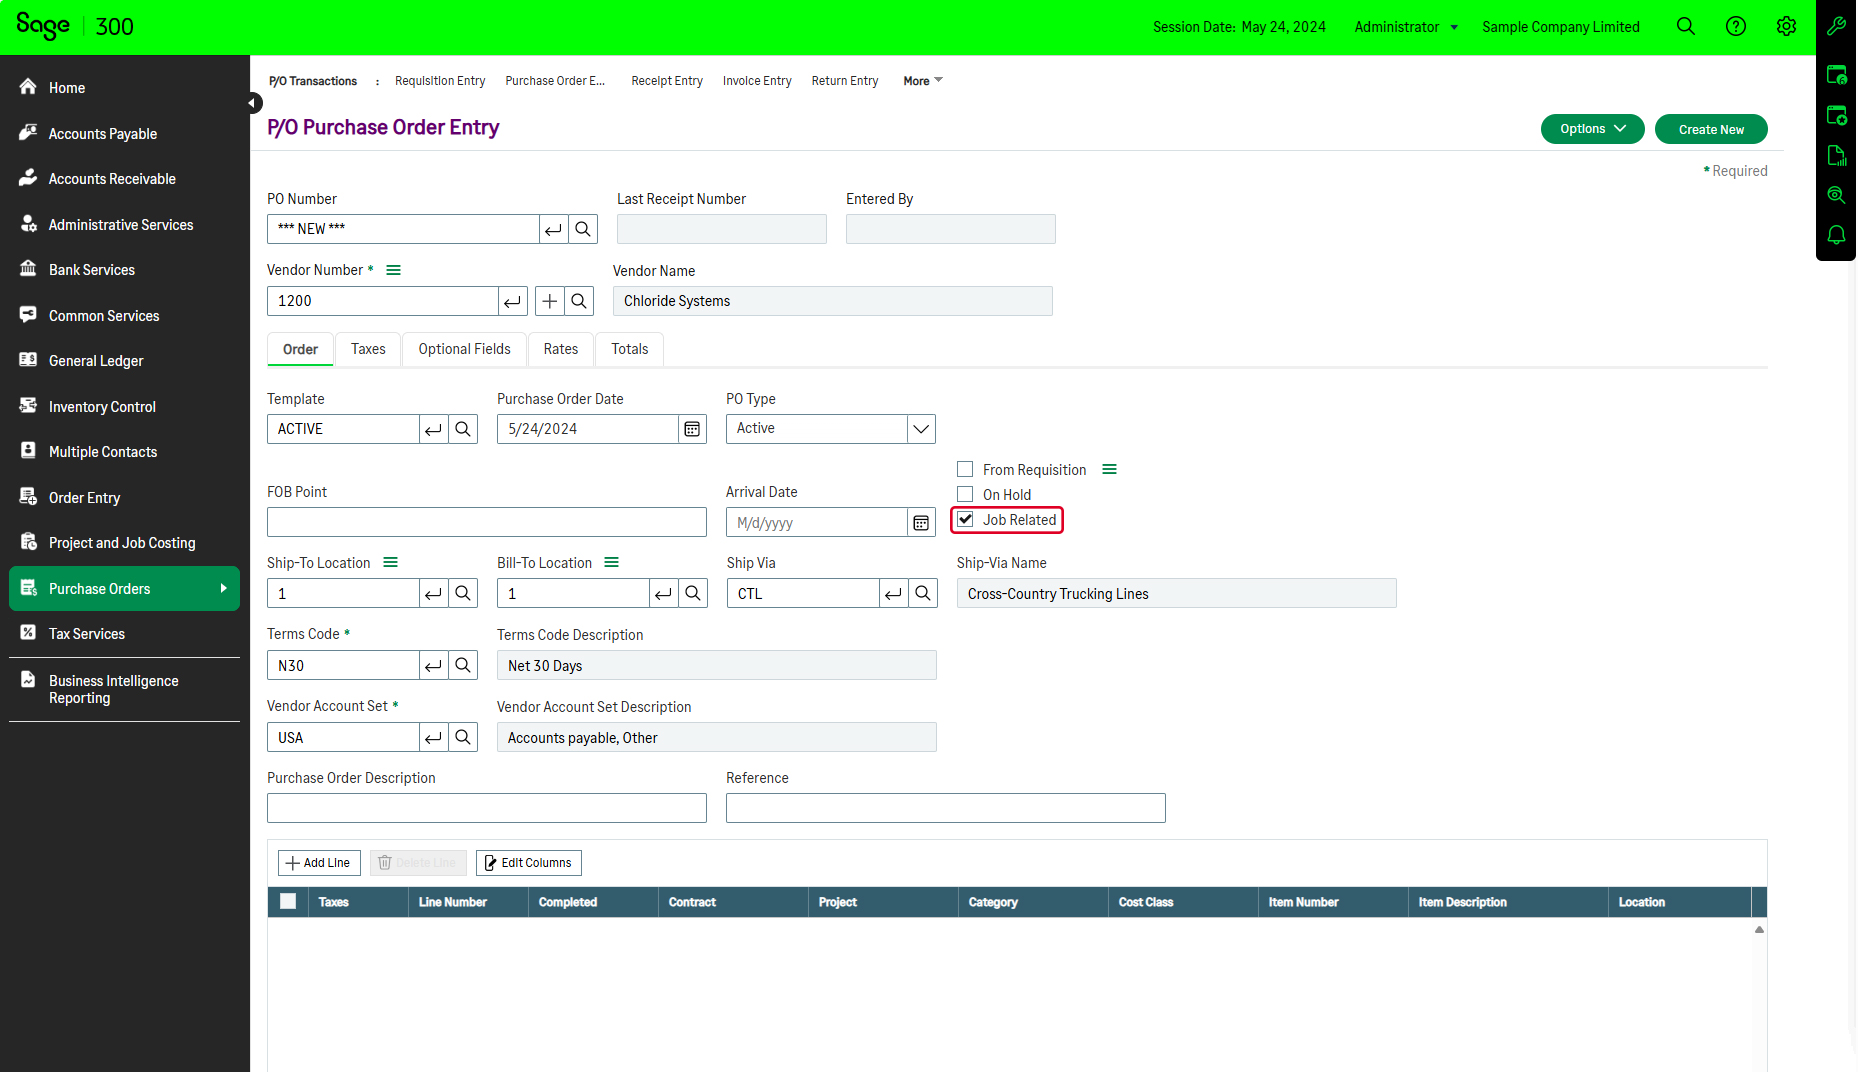Switch to the Taxes tab
Image resolution: width=1858 pixels, height=1072 pixels.
click(368, 349)
